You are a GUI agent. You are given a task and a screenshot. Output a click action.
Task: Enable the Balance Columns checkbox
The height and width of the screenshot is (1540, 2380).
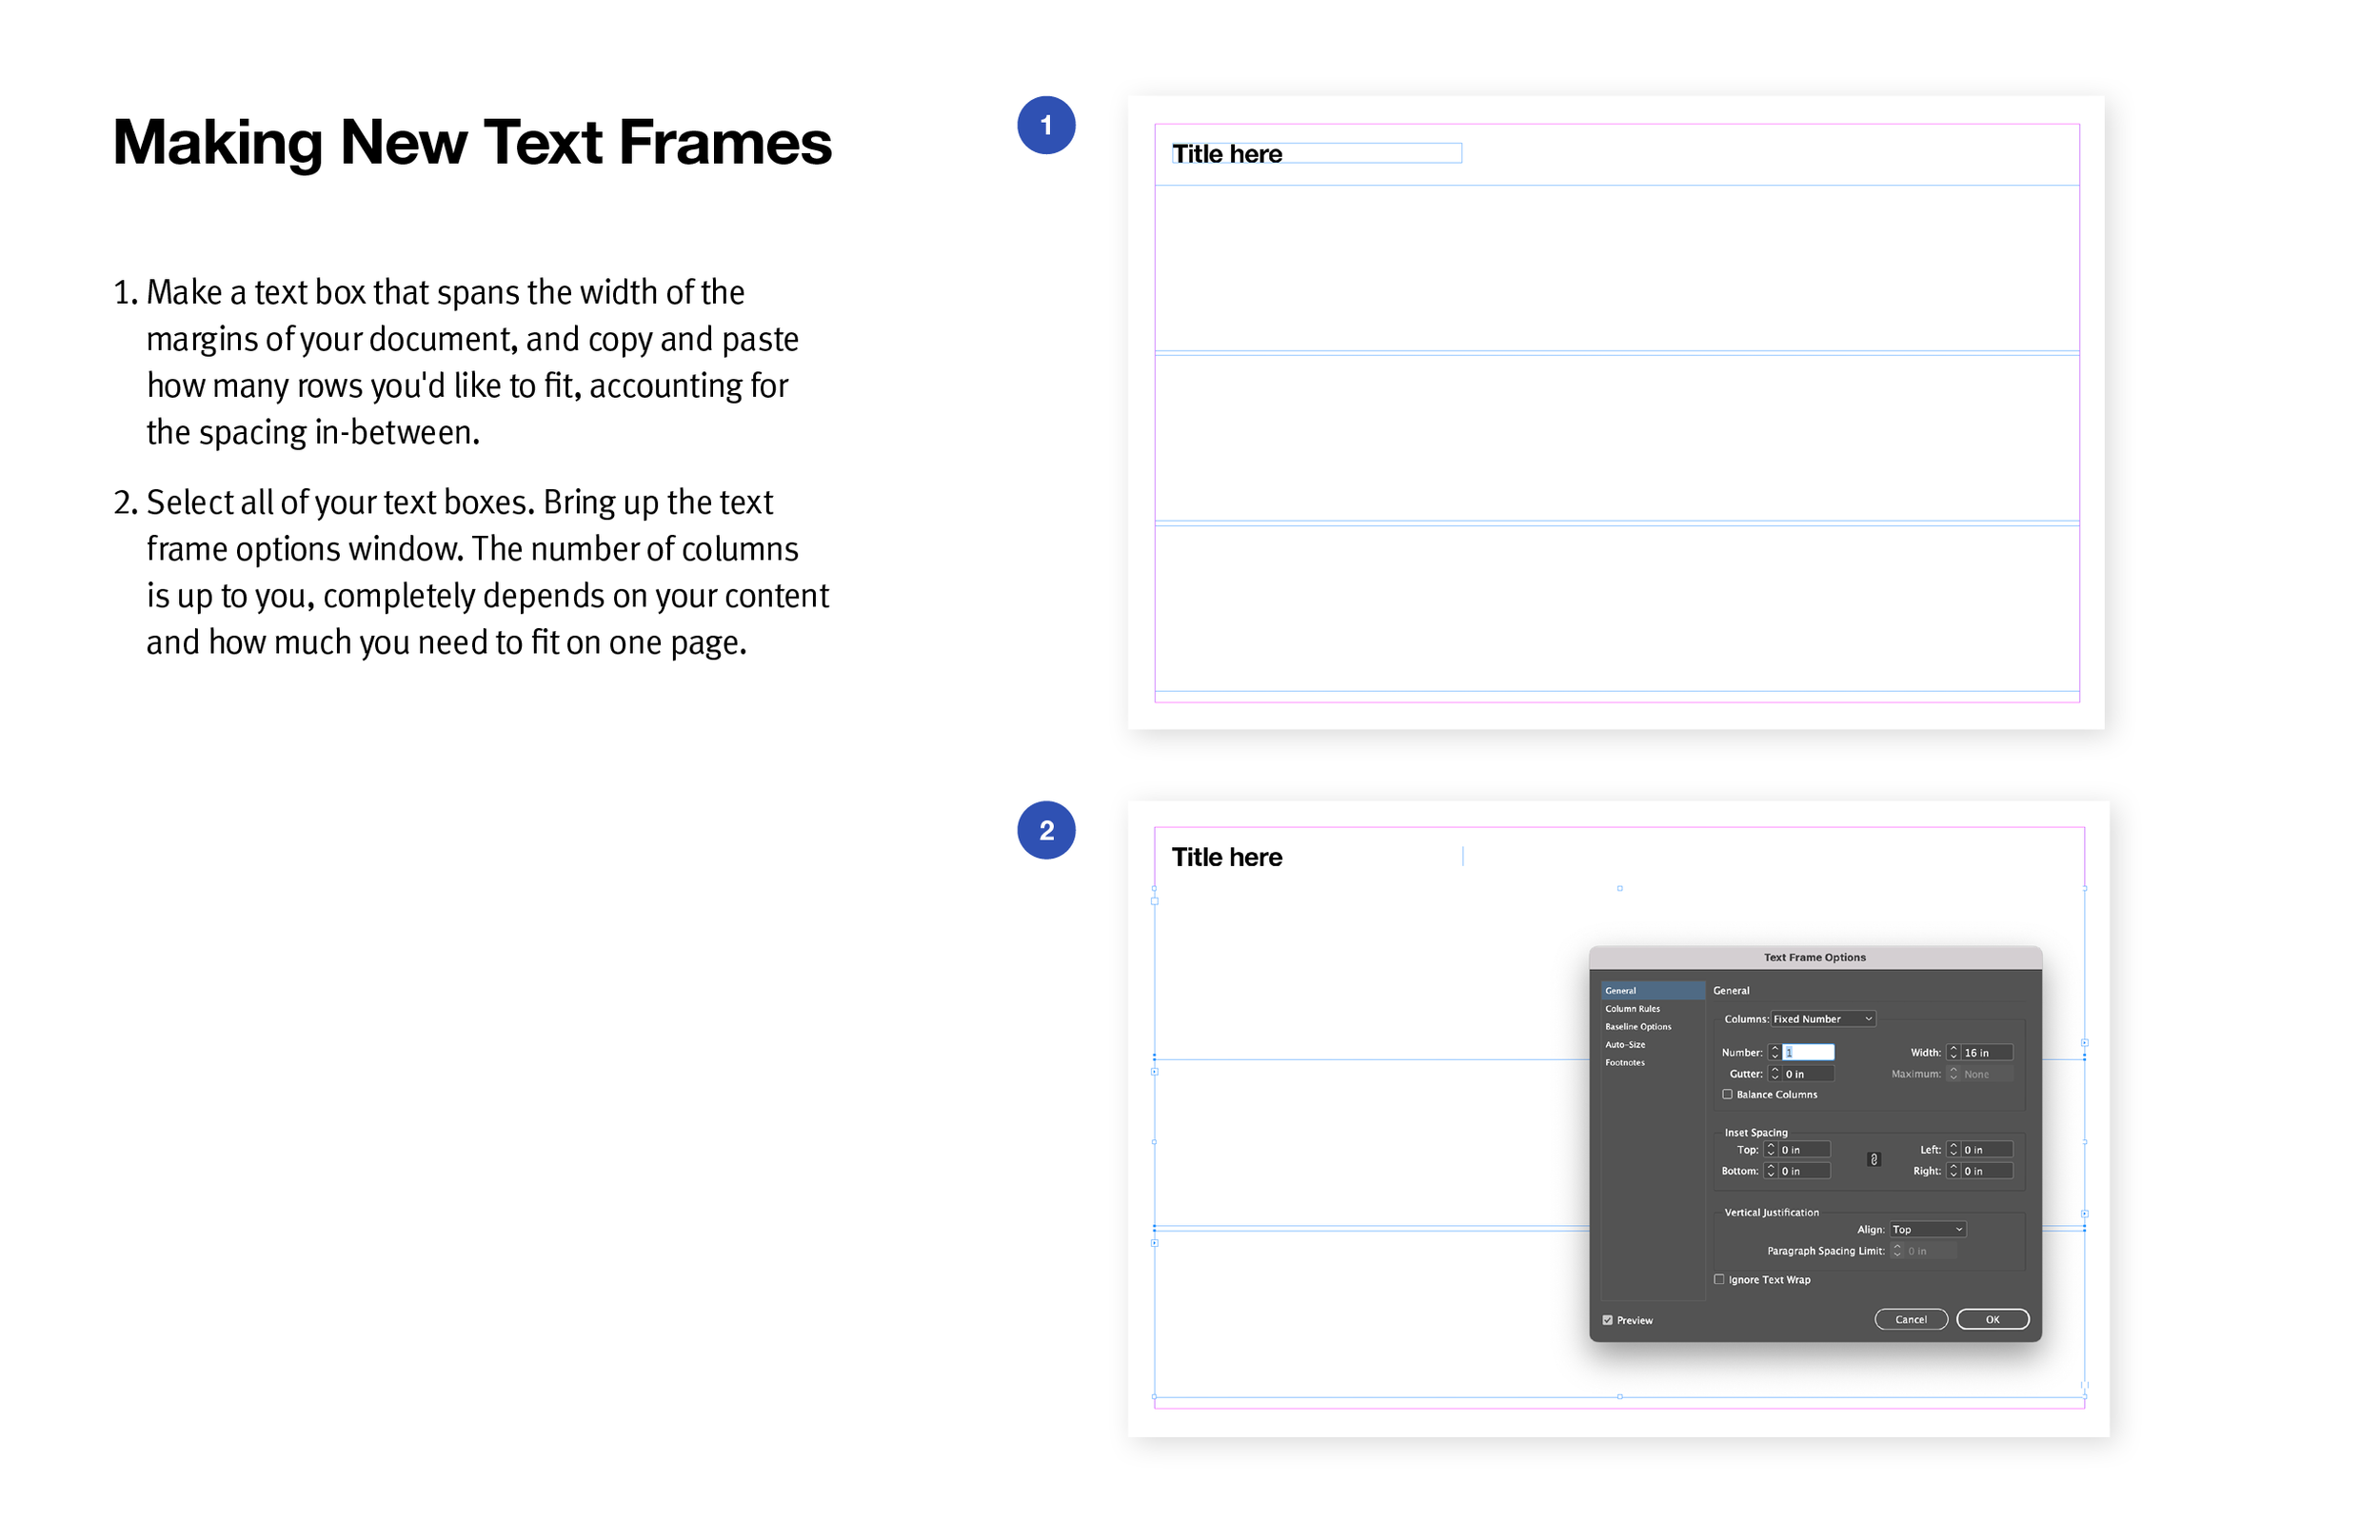pos(1727,1095)
